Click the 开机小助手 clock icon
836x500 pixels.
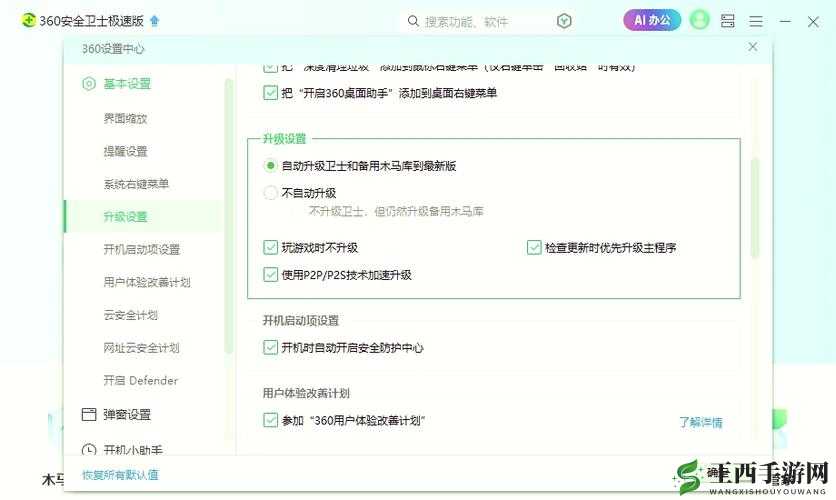tap(89, 450)
